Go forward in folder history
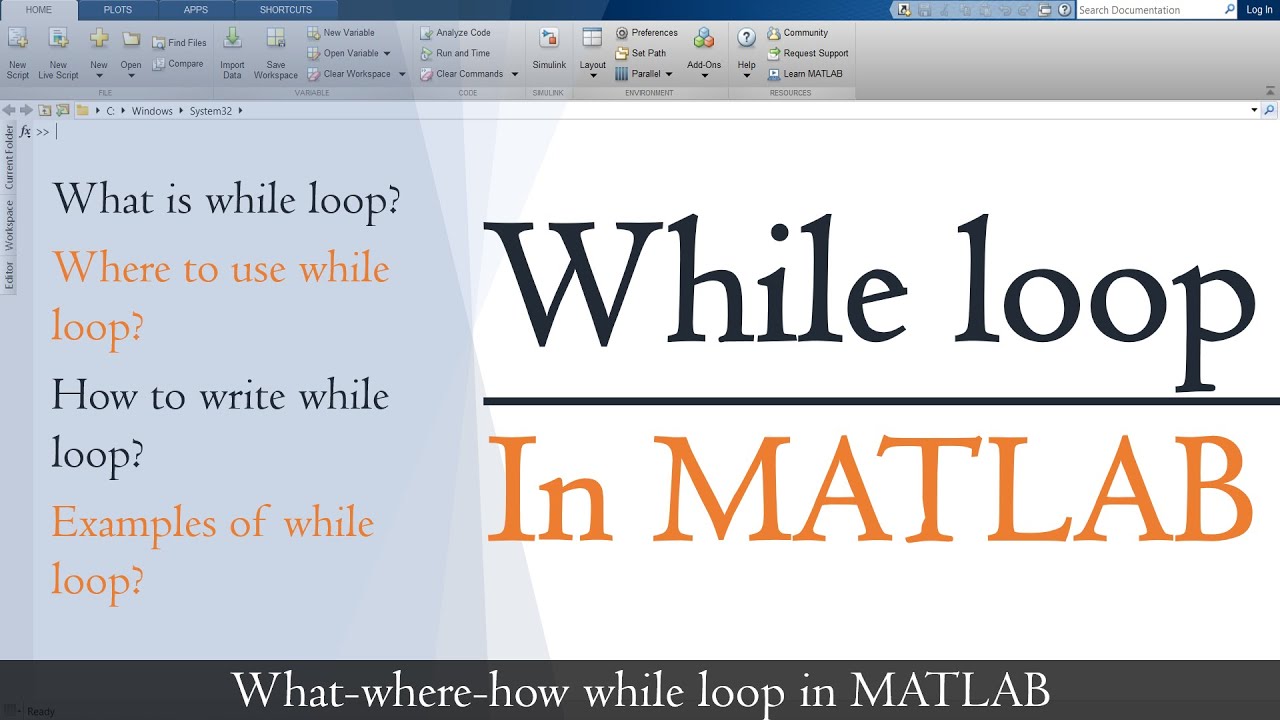Screen dimensions: 1280x720 coord(27,111)
